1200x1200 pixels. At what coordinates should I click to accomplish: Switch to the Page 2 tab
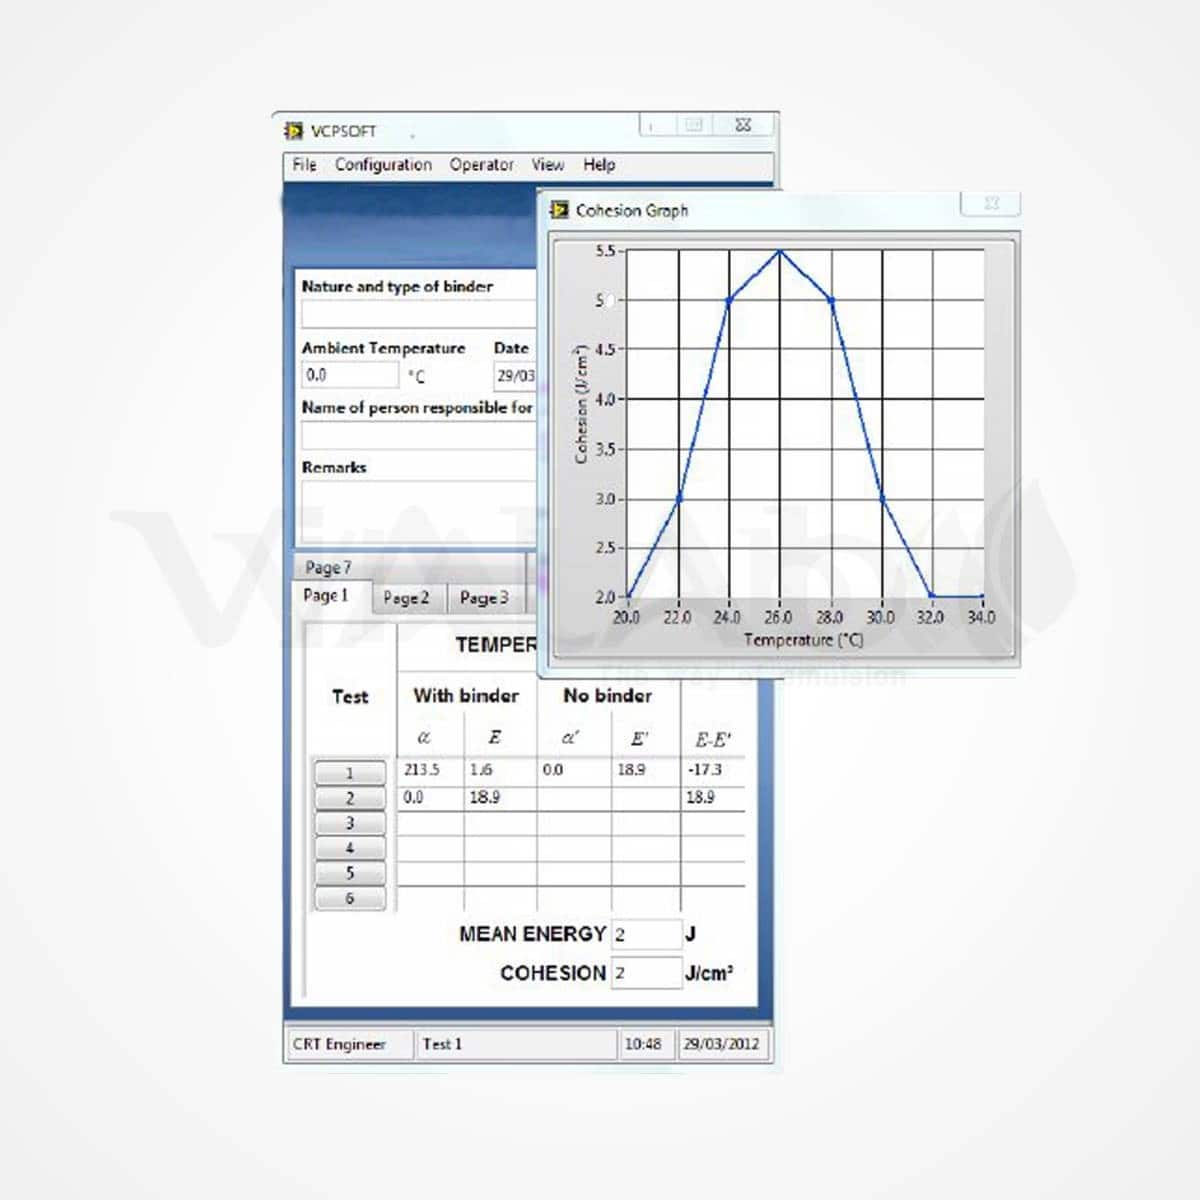click(x=408, y=598)
